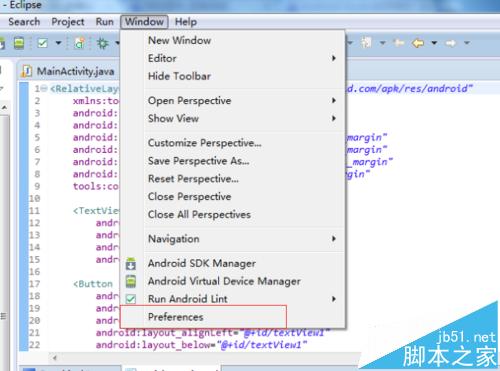This screenshot has height=371, width=500.
Task: Click line number 10 in the gutter
Action: (x=34, y=199)
